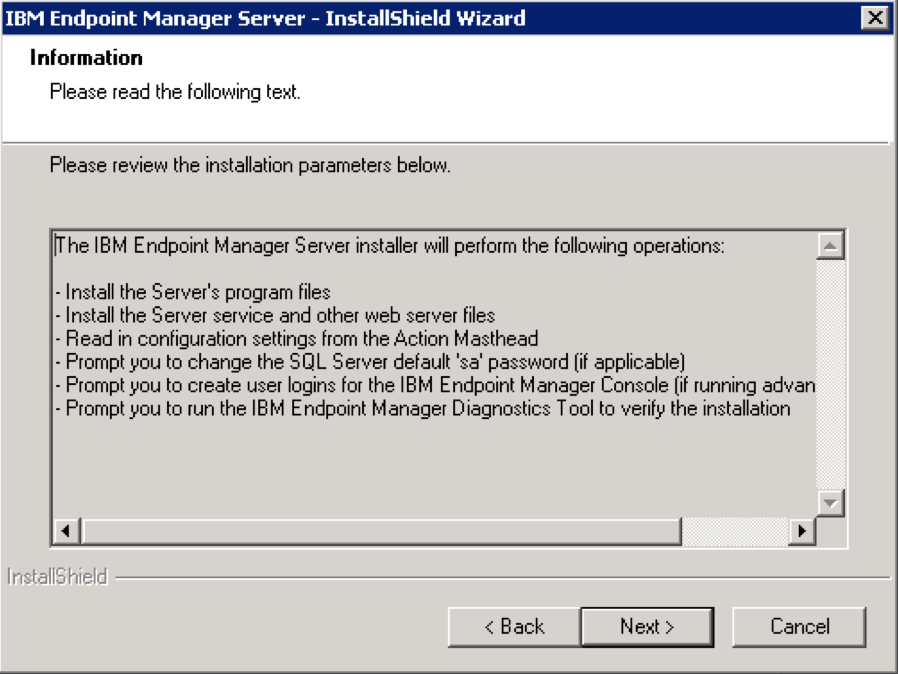Click the horizontal scrollbar thumb
Viewport: 898px width, 674px height.
[380, 531]
